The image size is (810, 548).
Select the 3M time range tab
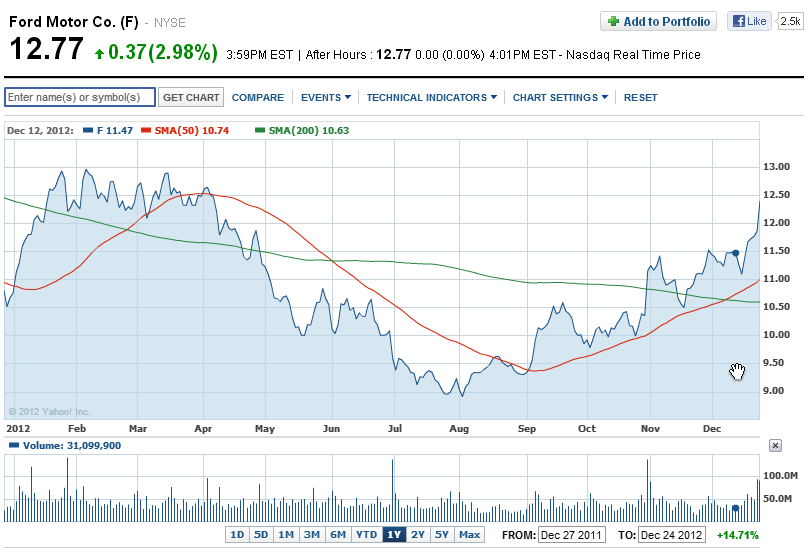311,535
